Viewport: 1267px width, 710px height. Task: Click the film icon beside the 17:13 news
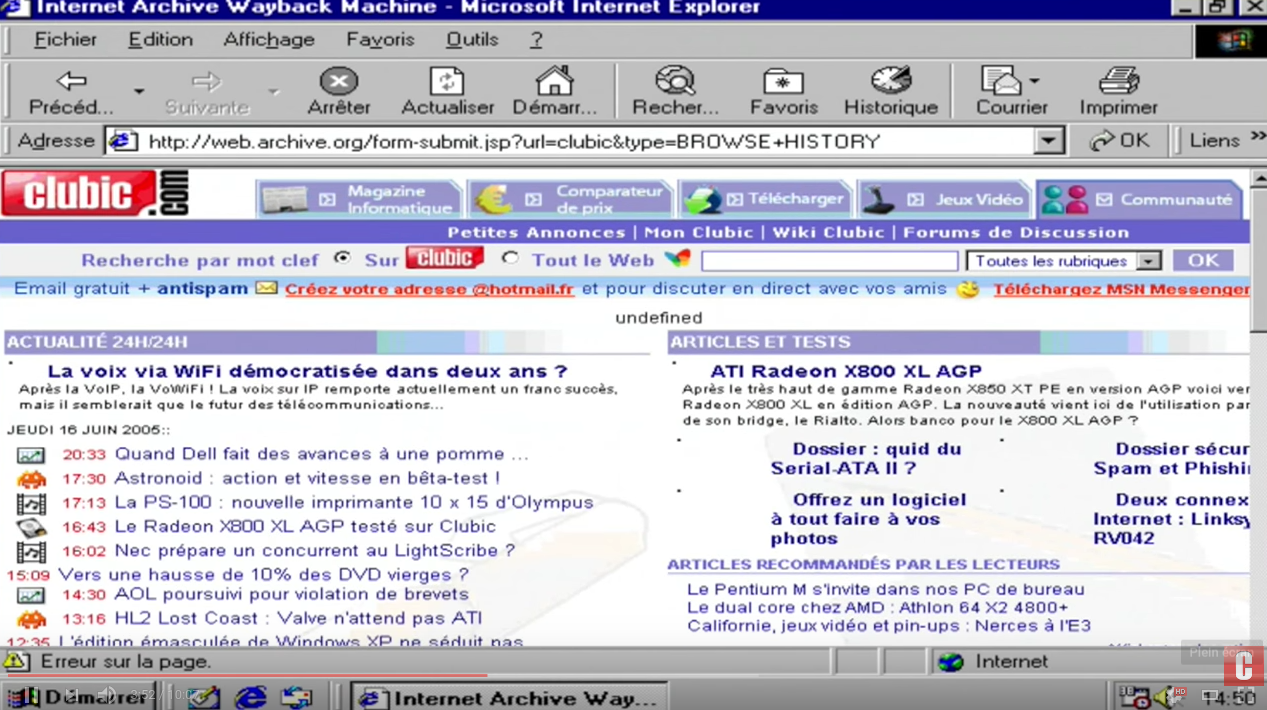tap(31, 503)
